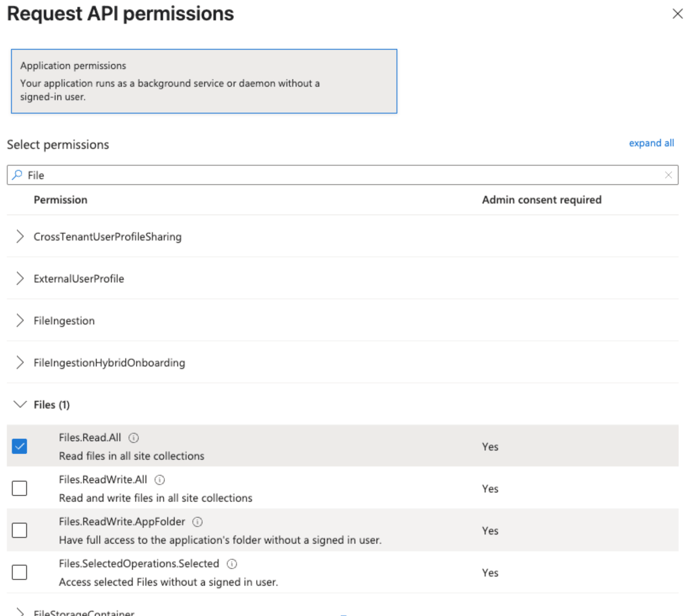
Task: Expand the CrossTenantUserProfileSharing group
Action: click(x=20, y=237)
